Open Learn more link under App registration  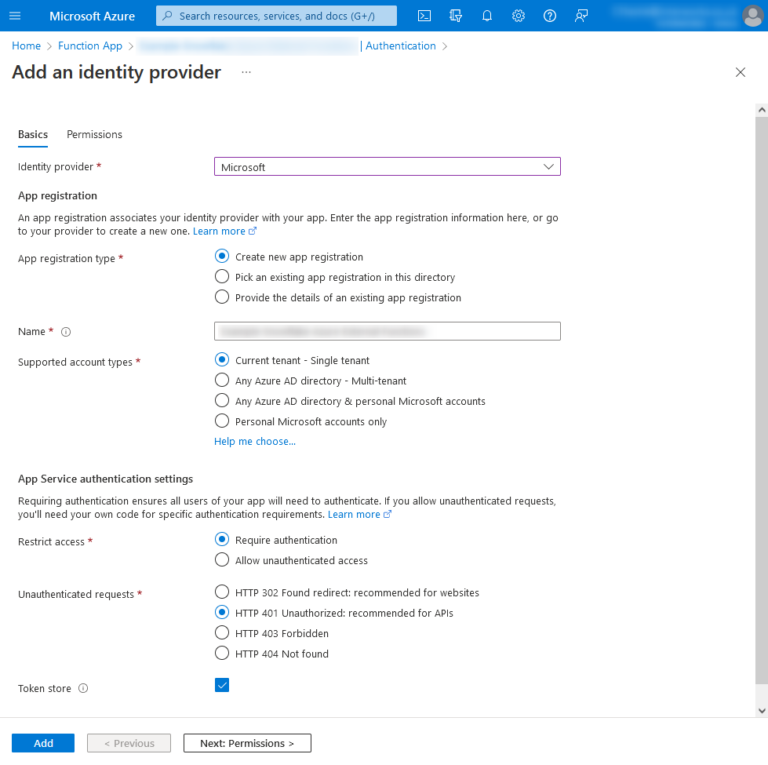[224, 231]
